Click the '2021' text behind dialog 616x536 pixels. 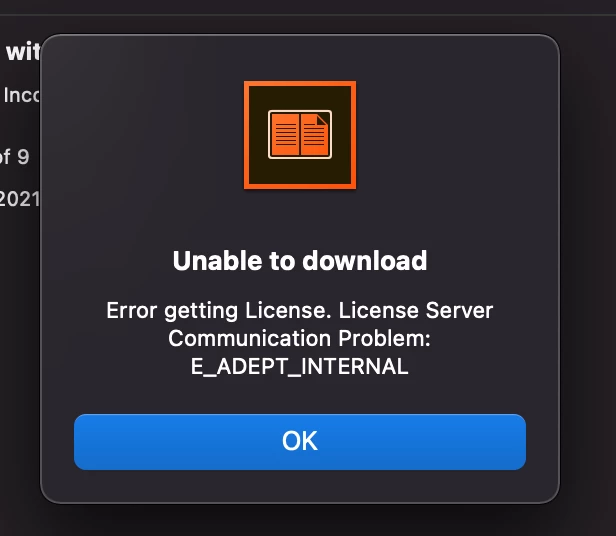(x=20, y=199)
